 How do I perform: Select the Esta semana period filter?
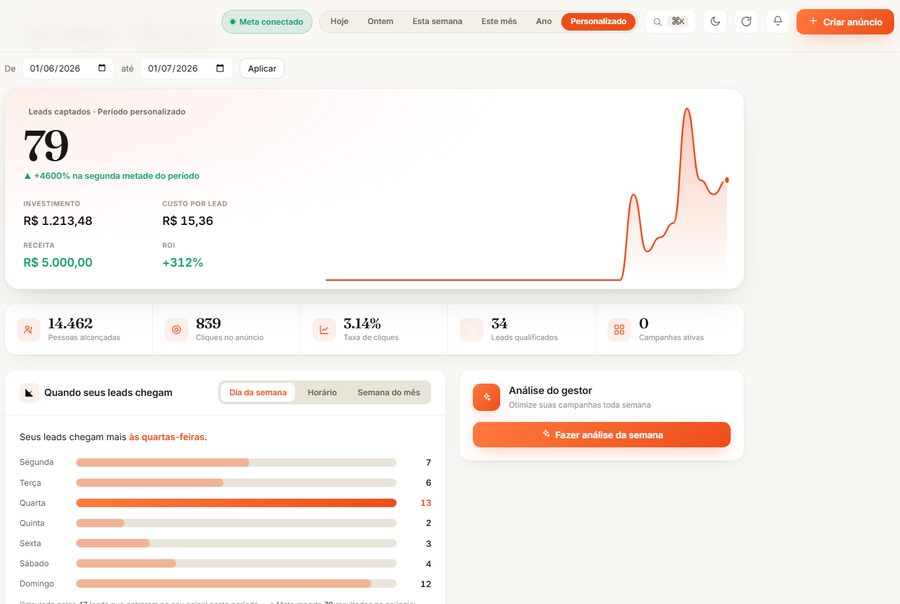pos(437,21)
